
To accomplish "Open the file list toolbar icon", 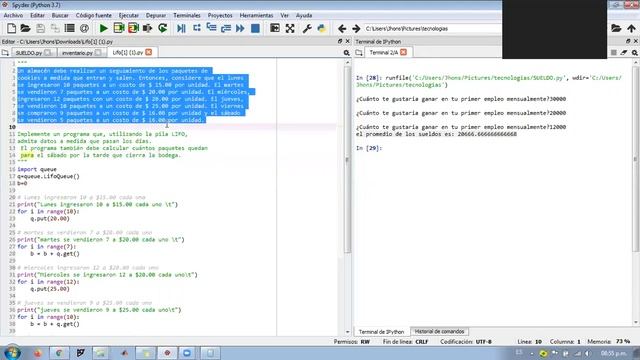I will point(69,28).
